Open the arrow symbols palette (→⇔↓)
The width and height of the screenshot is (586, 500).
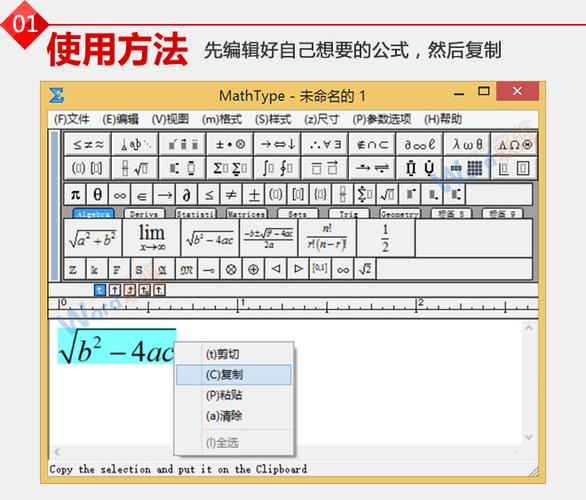point(277,144)
